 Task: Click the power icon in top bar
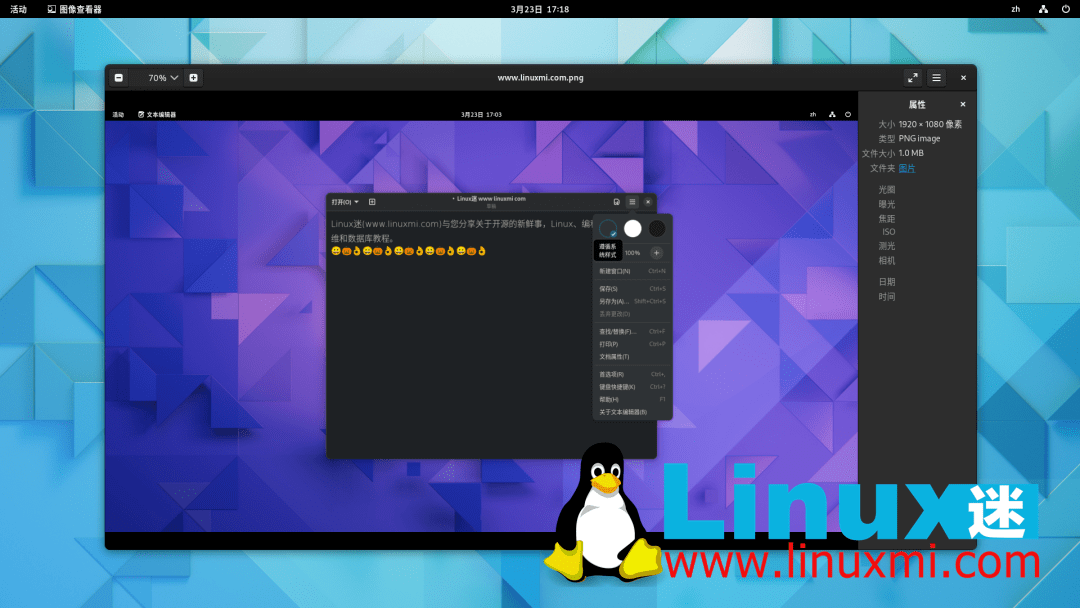(1066, 9)
